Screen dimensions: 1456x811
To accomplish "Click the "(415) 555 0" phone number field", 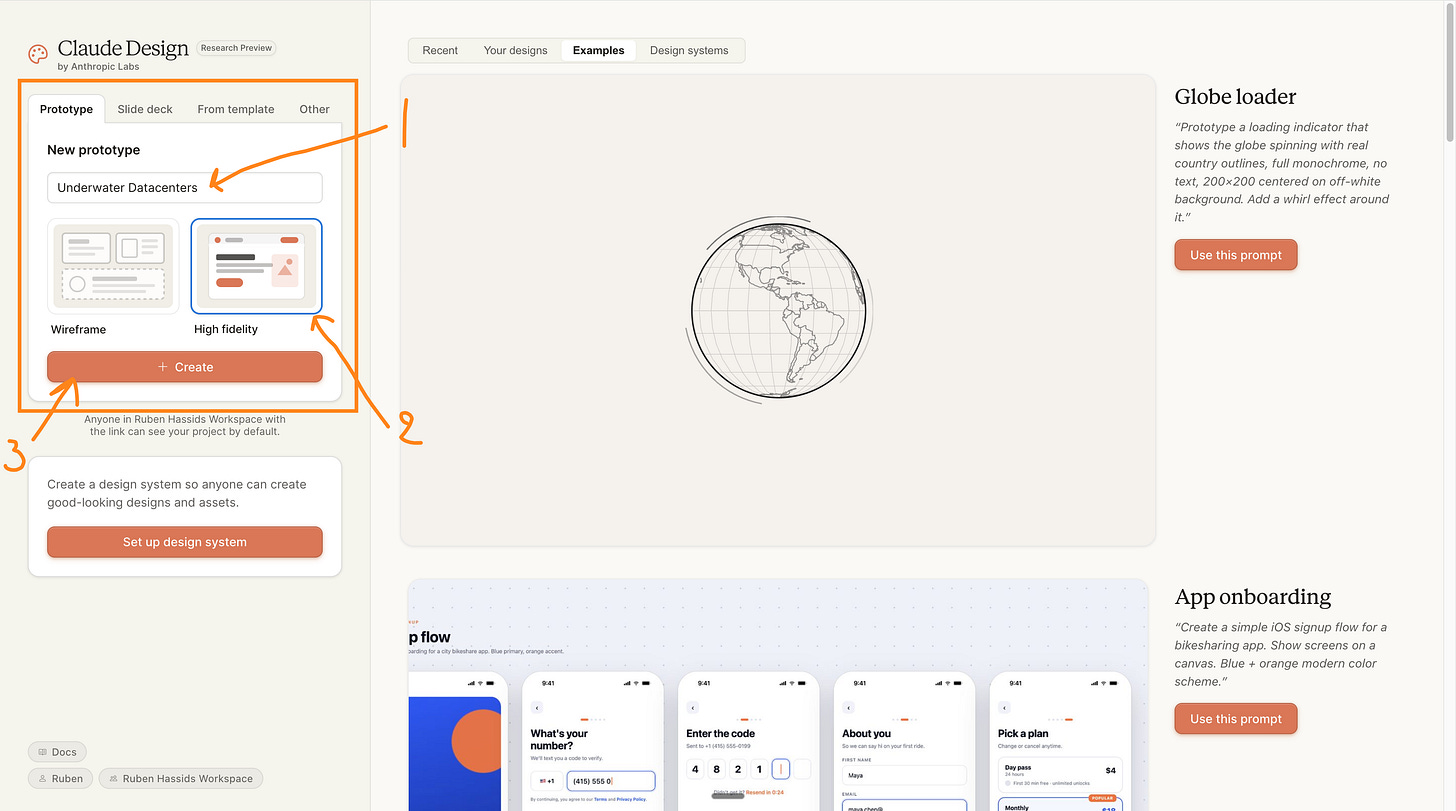I will 611,781.
